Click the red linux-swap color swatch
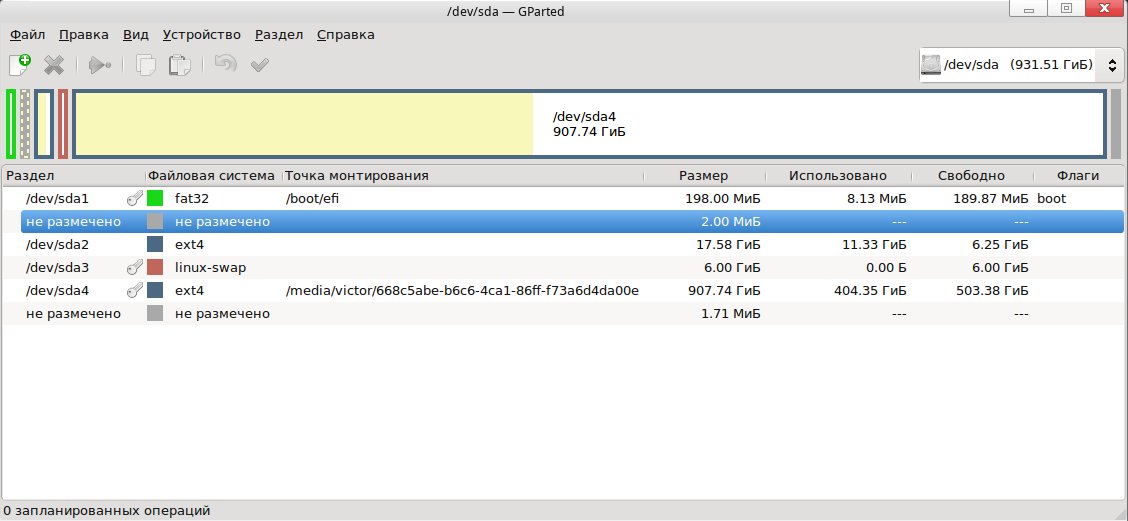 (155, 267)
